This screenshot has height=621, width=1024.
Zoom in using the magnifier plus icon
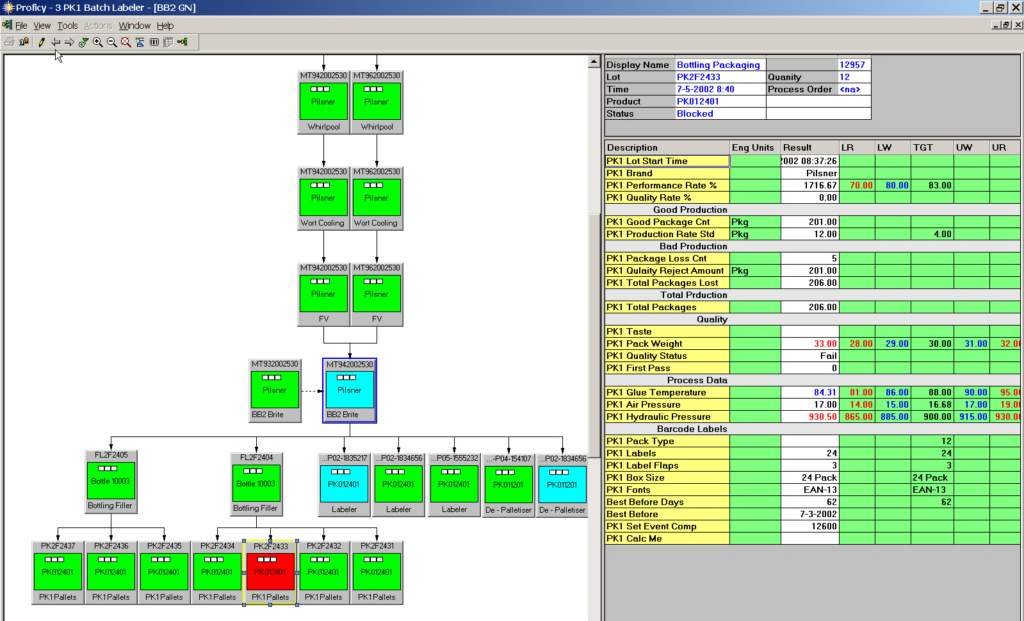(99, 42)
